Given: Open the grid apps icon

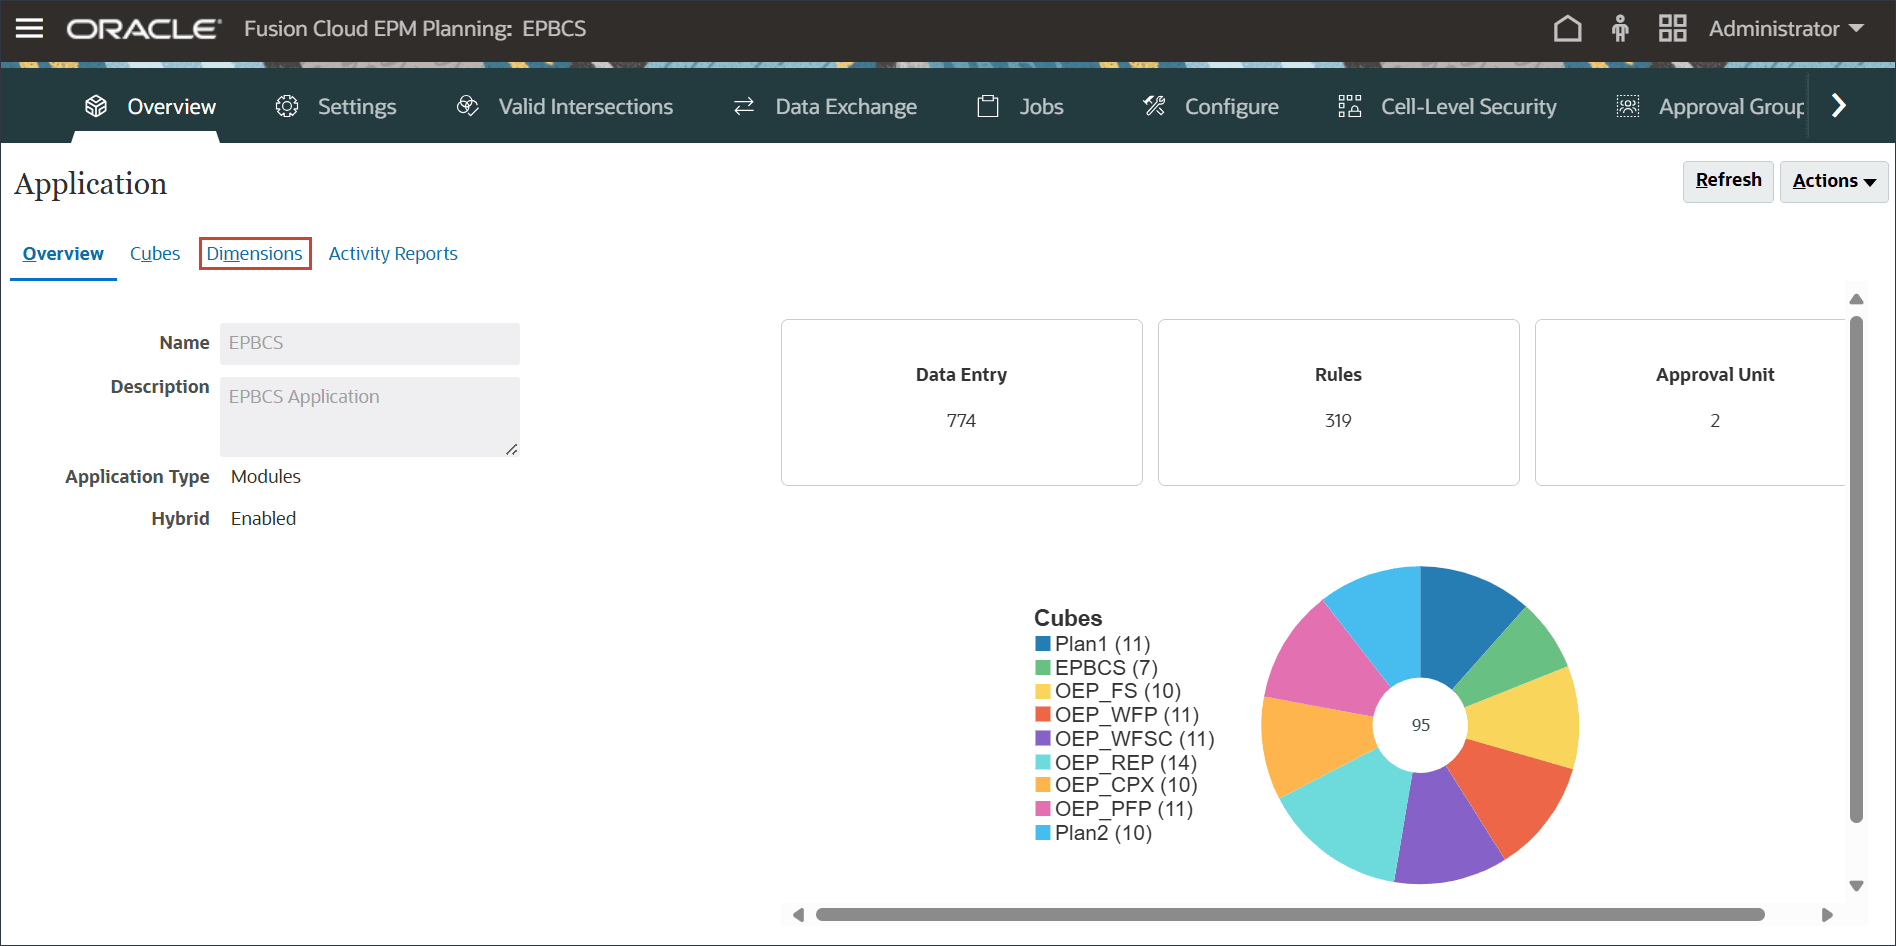Looking at the screenshot, I should [x=1672, y=28].
